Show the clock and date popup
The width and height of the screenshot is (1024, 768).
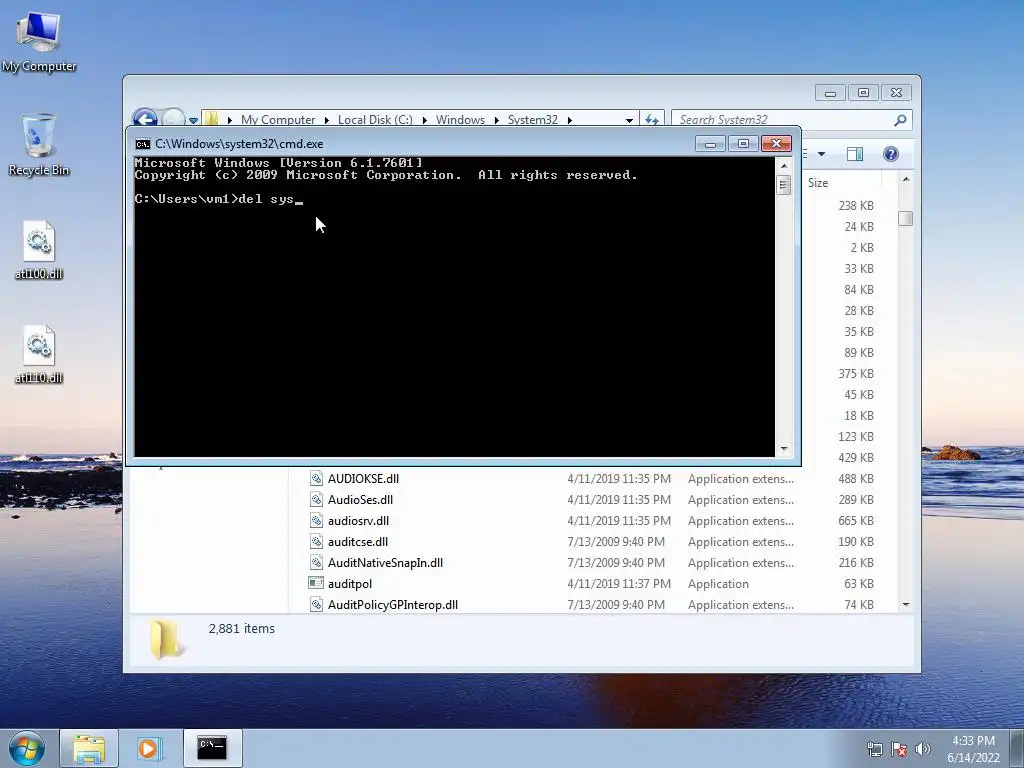(973, 749)
